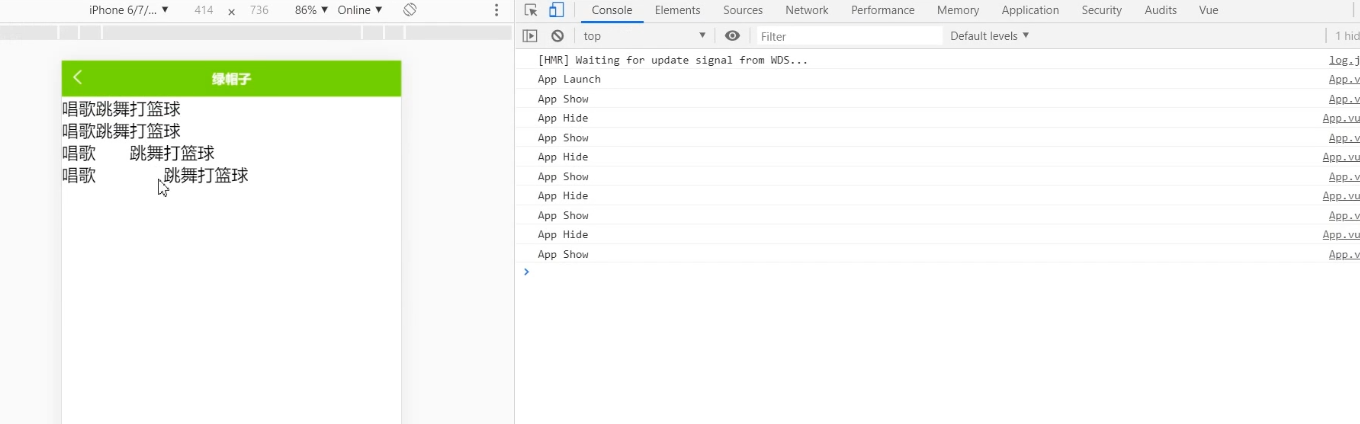Screen dimensions: 1360x424
Task: Click the eye live expression icon
Action: click(x=733, y=36)
